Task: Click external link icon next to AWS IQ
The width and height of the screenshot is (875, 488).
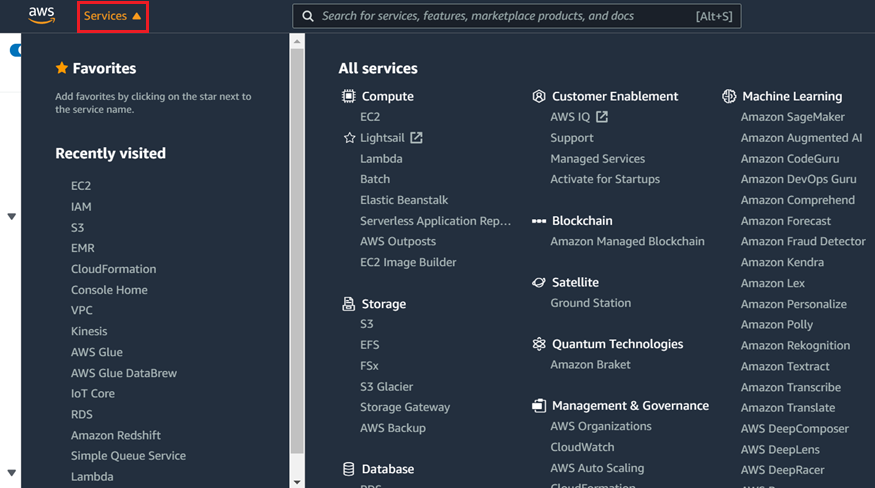Action: 602,117
